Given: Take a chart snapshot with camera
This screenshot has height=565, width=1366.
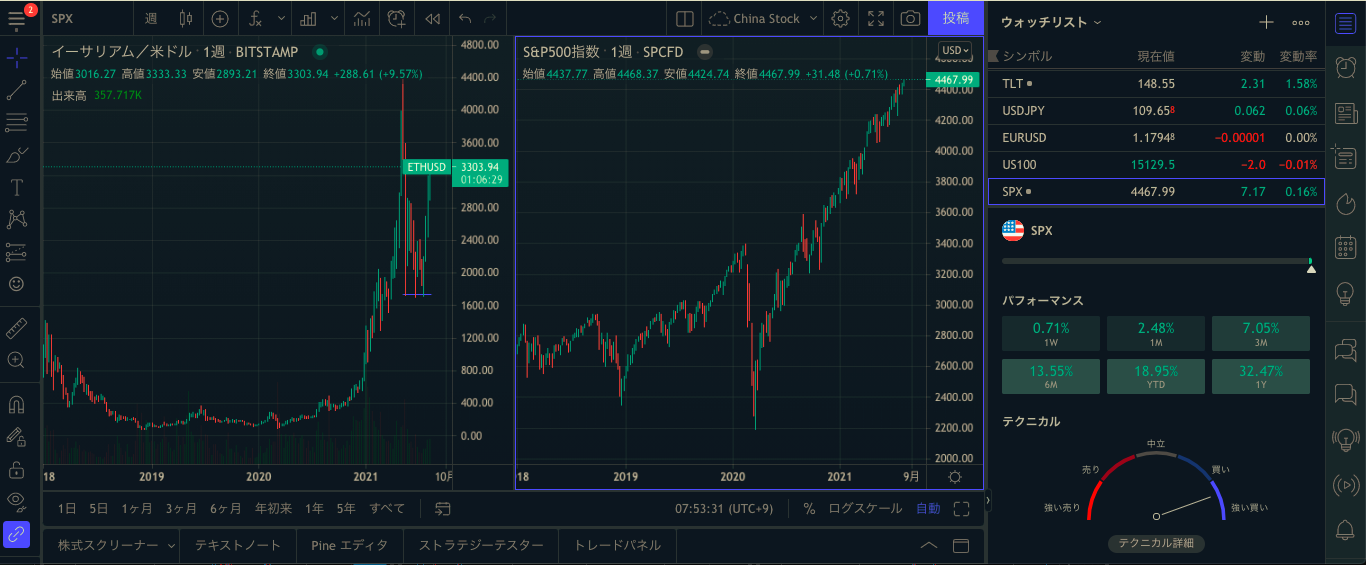Looking at the screenshot, I should pyautogui.click(x=910, y=18).
